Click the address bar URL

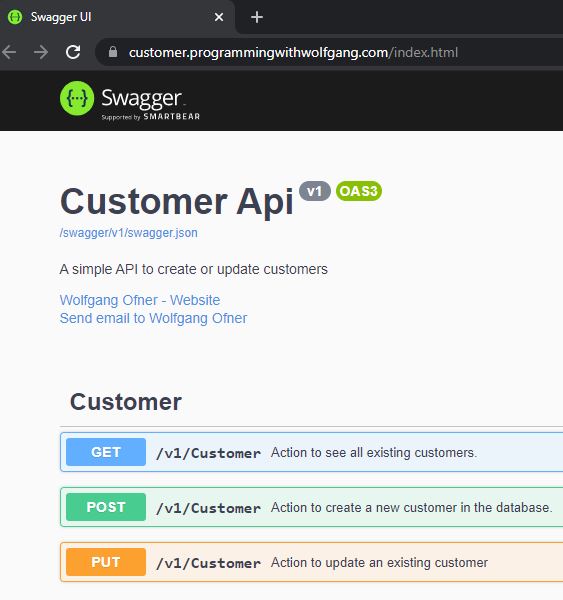pyautogui.click(x=293, y=52)
